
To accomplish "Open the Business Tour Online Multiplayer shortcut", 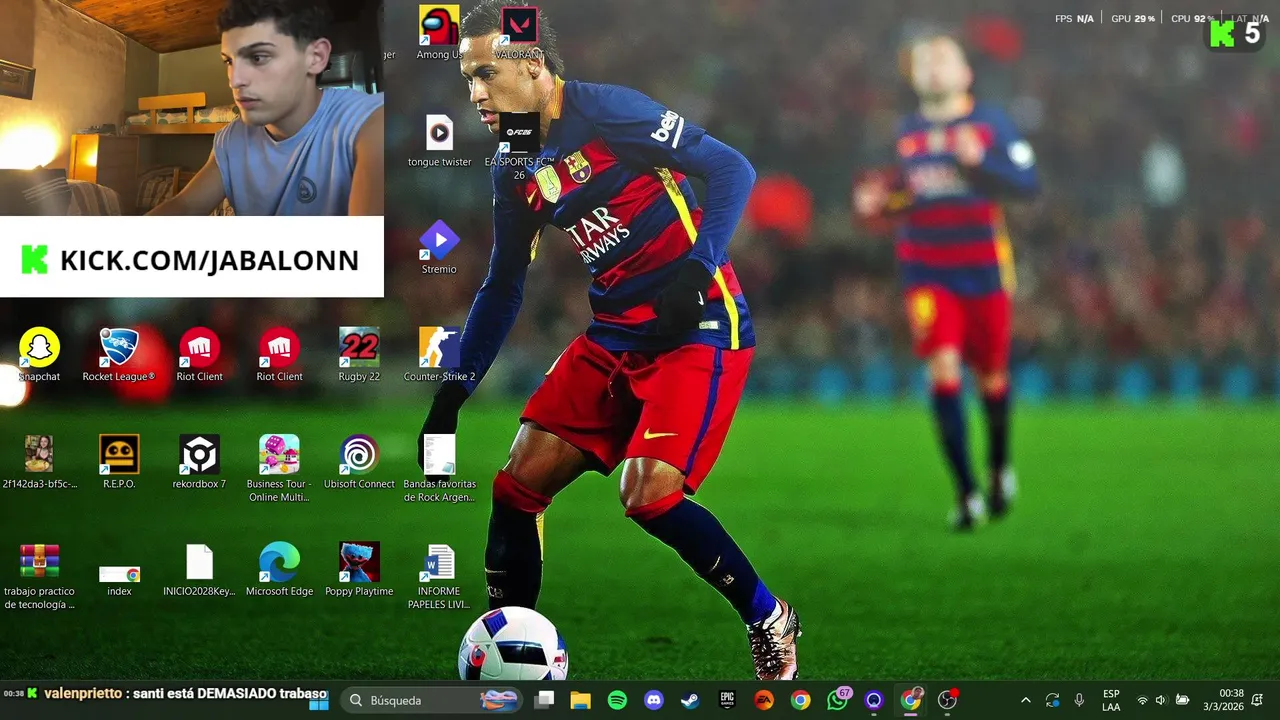I will [279, 468].
